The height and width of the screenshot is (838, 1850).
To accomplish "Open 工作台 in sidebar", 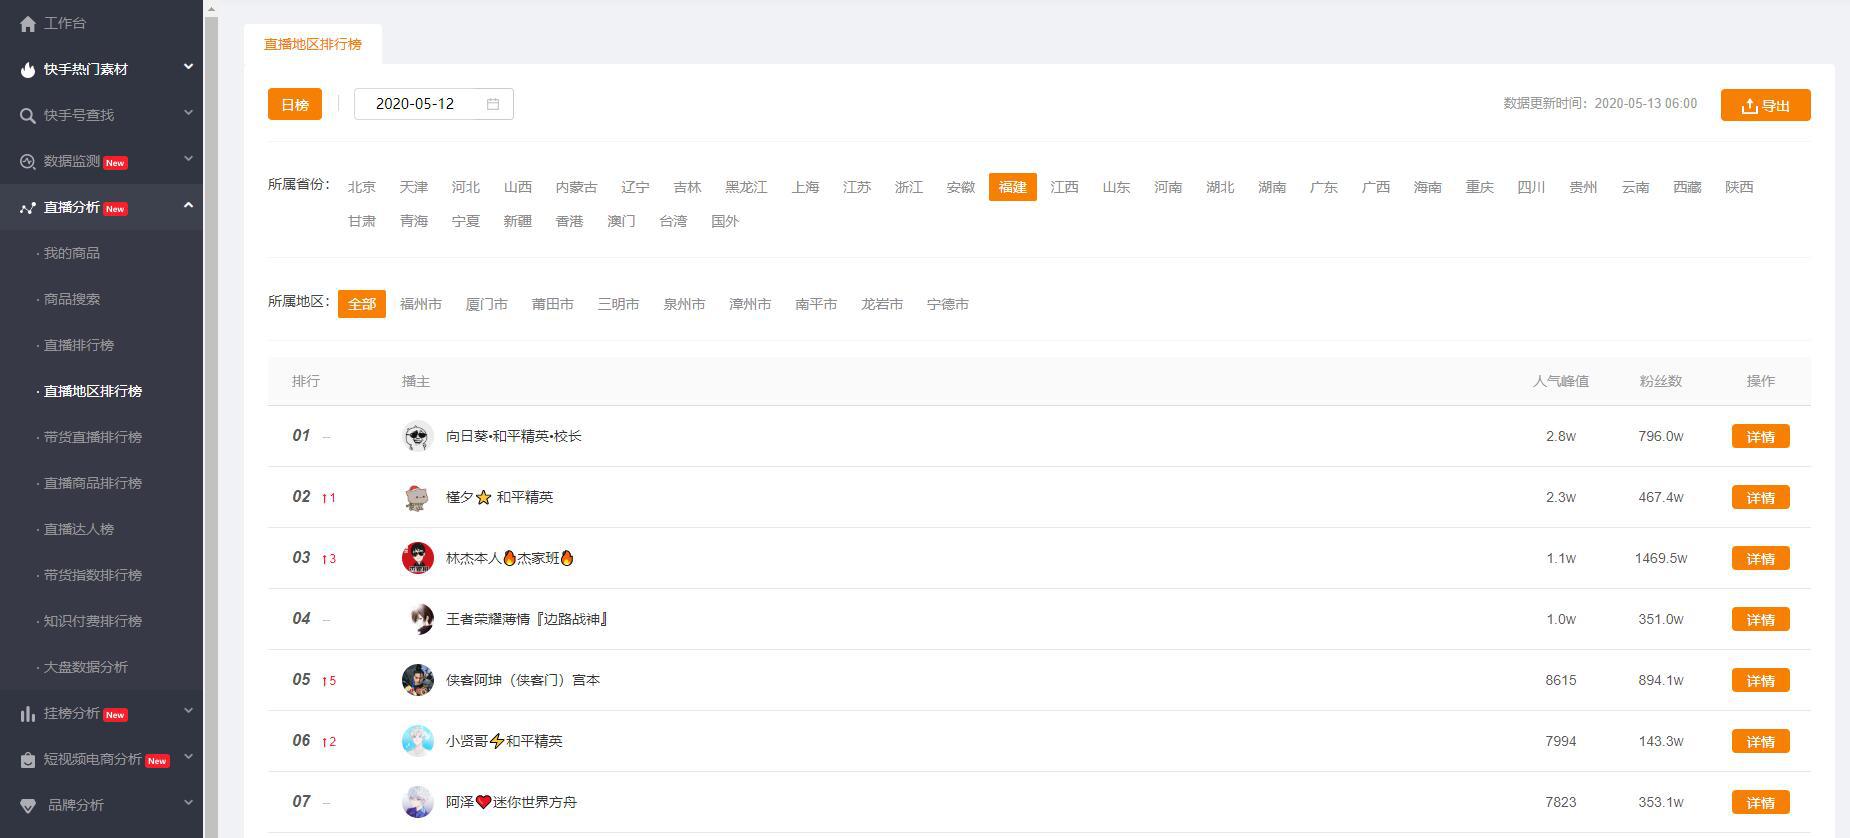I will click(65, 23).
